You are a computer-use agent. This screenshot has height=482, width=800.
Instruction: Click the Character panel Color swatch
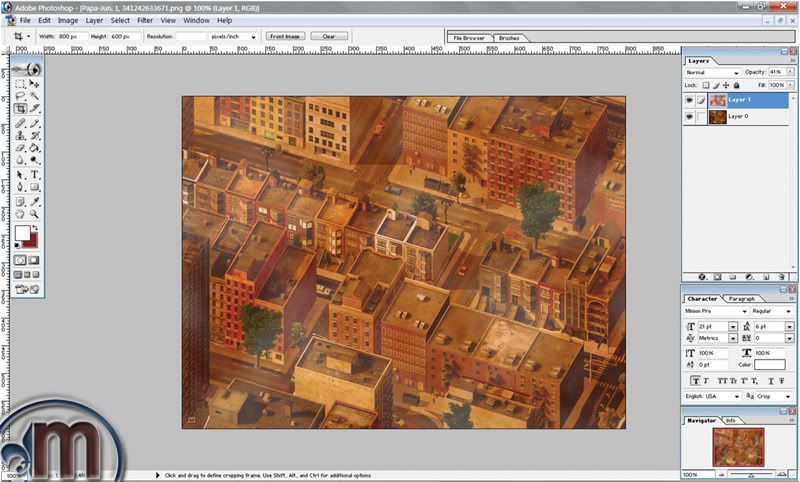770,365
